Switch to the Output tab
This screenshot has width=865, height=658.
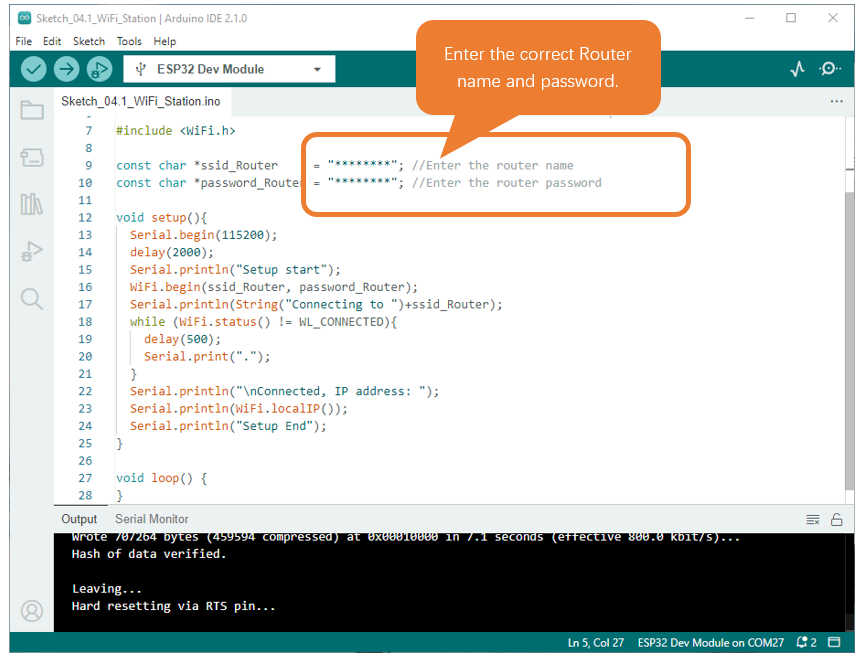(x=79, y=519)
